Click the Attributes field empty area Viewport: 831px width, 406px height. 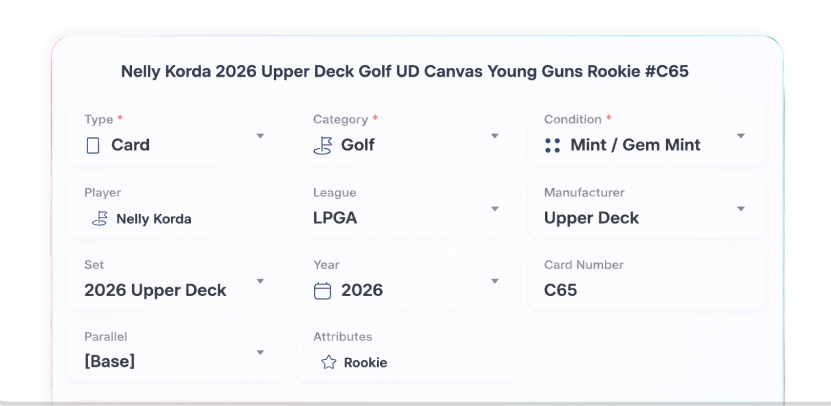tap(456, 363)
